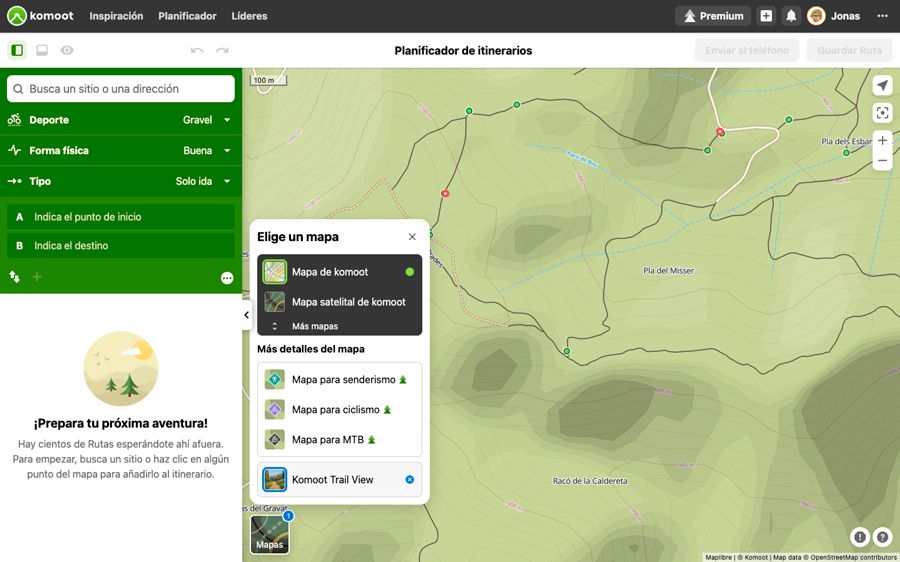Select Mapa de komoot
This screenshot has height=562, width=900.
(x=339, y=272)
